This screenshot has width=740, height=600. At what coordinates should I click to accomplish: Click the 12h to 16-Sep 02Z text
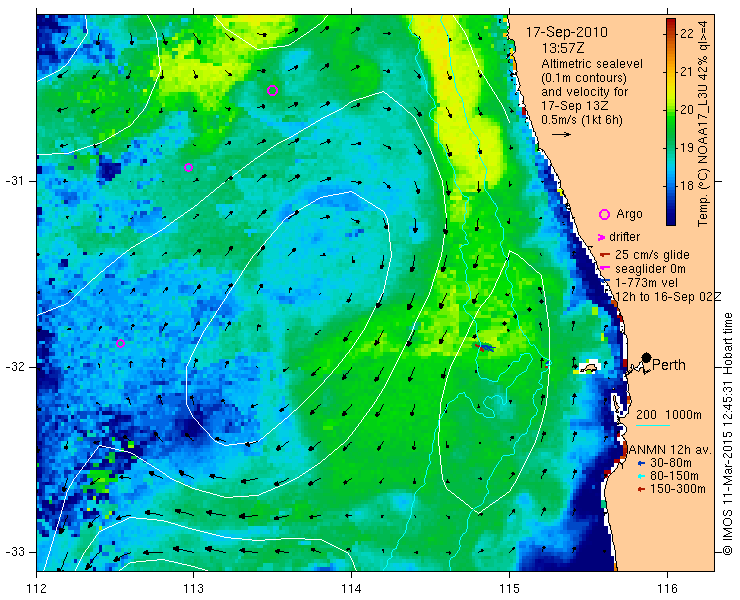[668, 296]
